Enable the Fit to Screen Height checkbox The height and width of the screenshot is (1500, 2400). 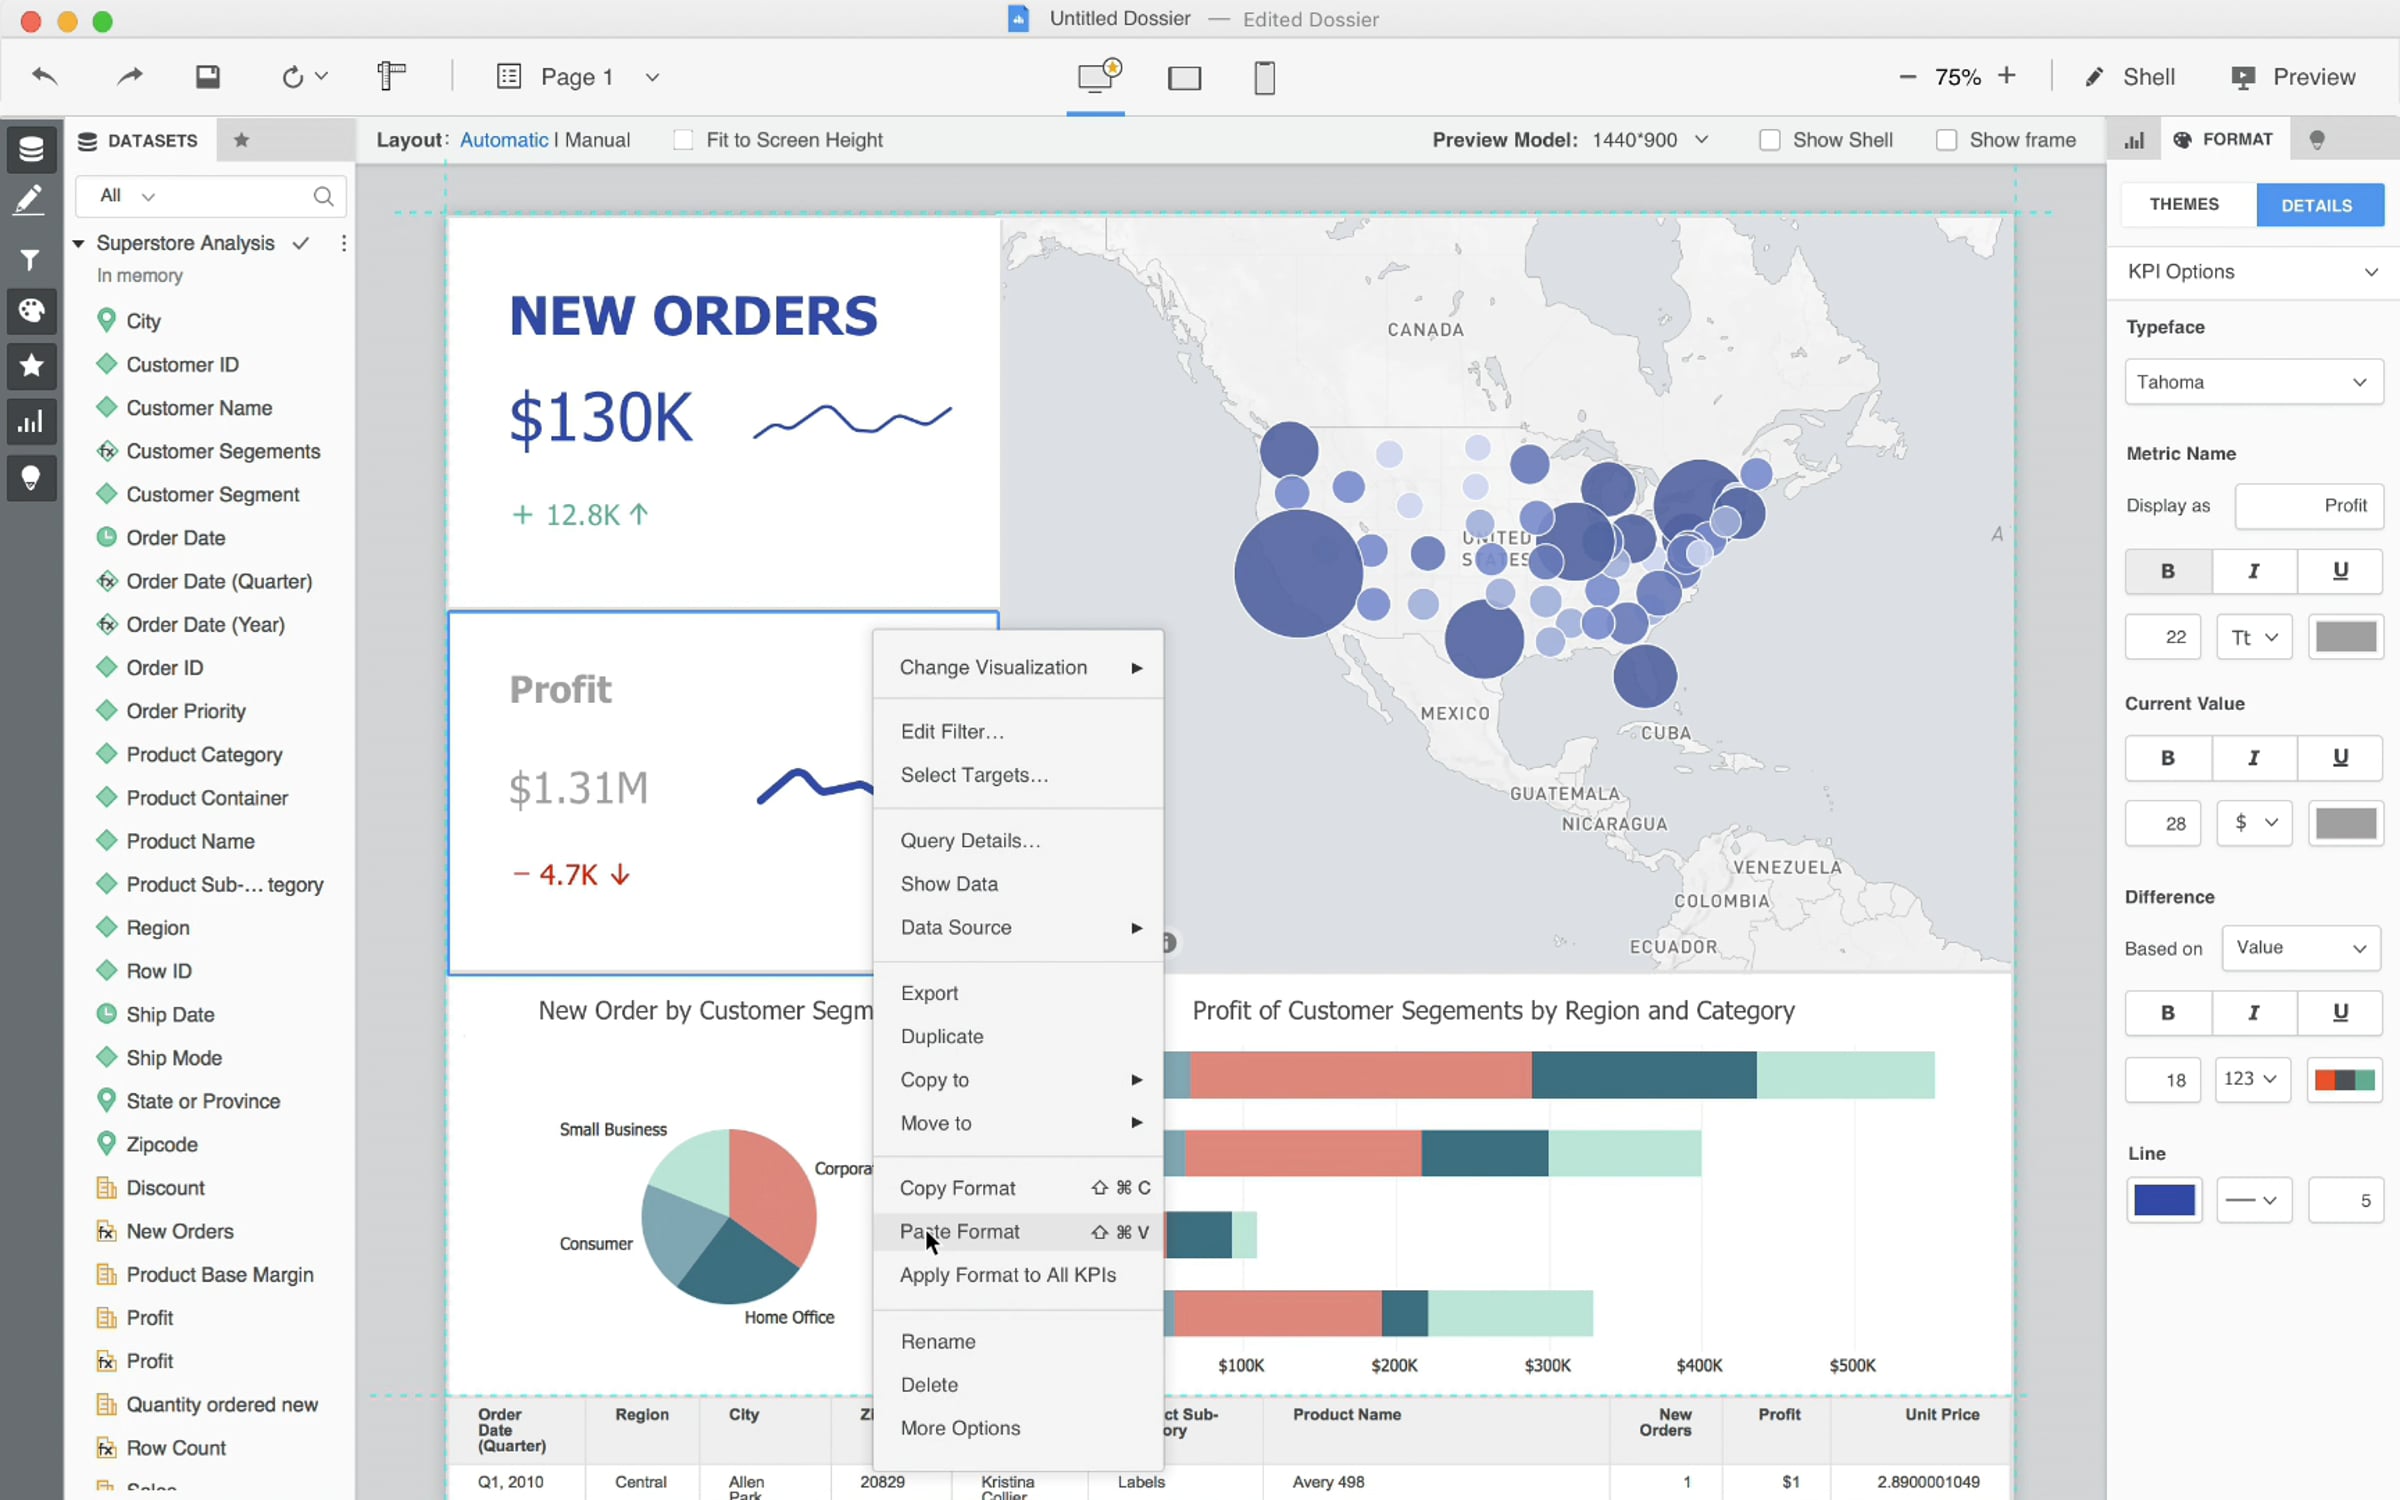[x=683, y=140]
